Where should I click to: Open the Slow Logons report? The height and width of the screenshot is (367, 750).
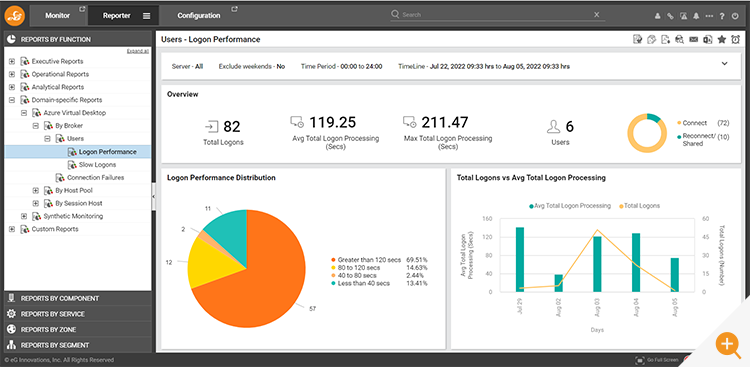click(98, 165)
